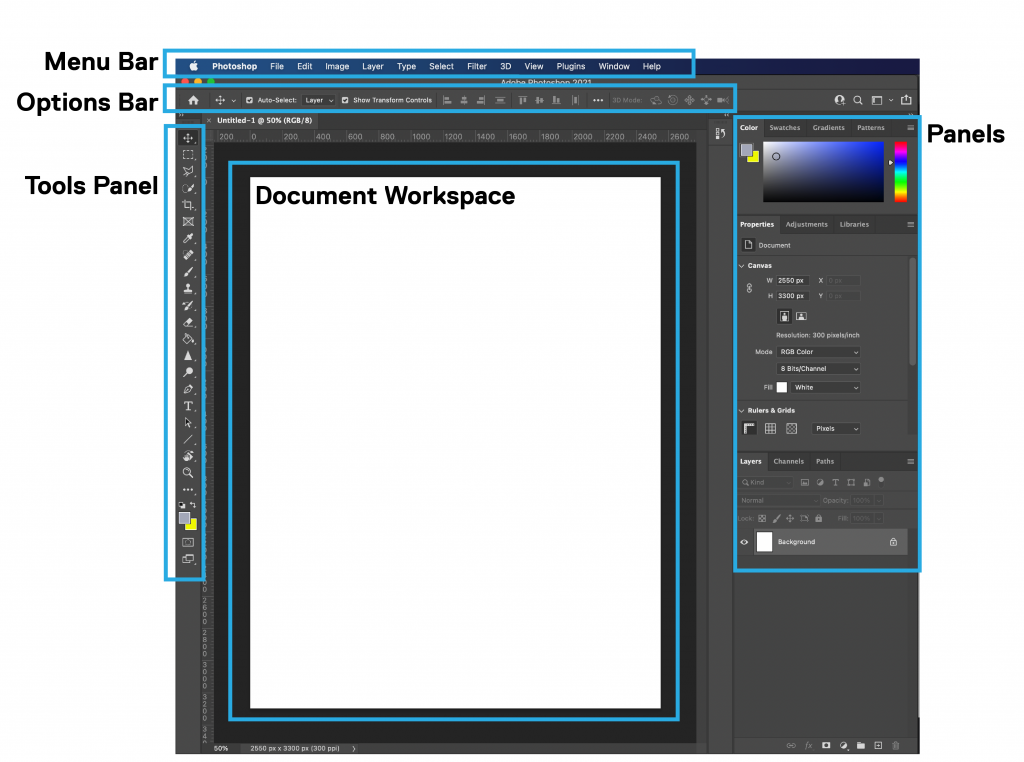The height and width of the screenshot is (762, 1024).
Task: Select the History Brush tool
Action: [188, 306]
